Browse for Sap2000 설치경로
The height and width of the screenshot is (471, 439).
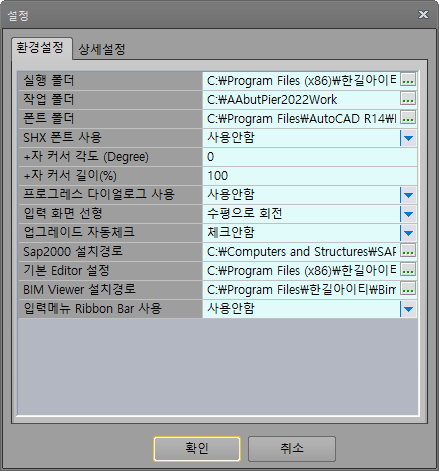(408, 251)
